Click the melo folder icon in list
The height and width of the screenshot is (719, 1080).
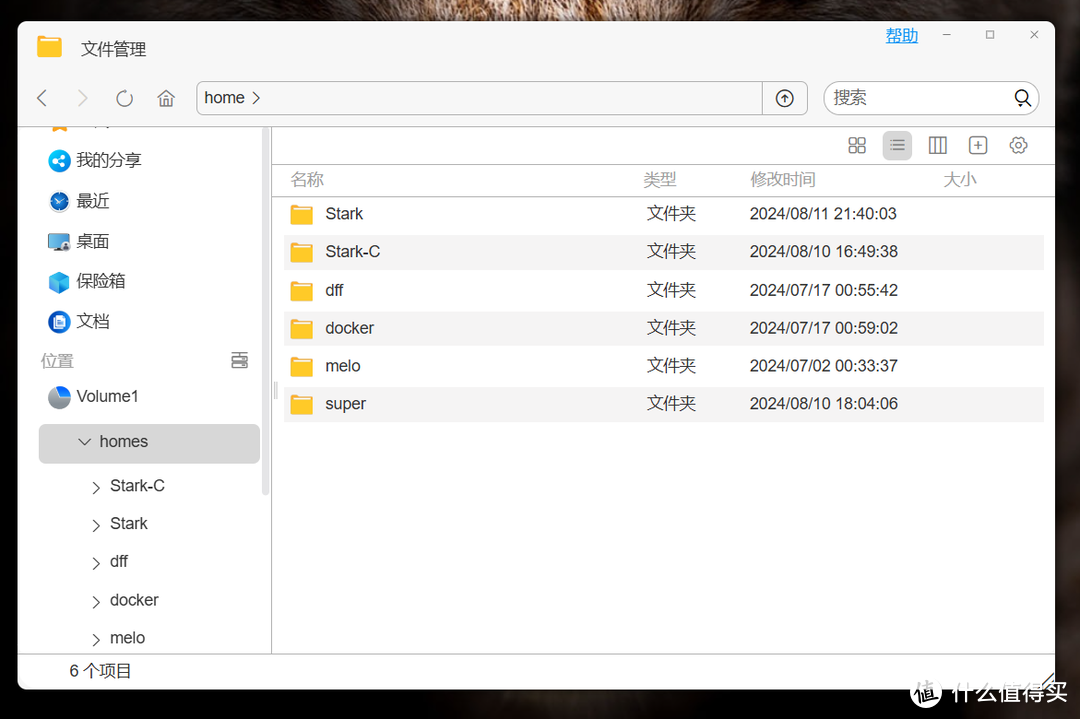301,366
